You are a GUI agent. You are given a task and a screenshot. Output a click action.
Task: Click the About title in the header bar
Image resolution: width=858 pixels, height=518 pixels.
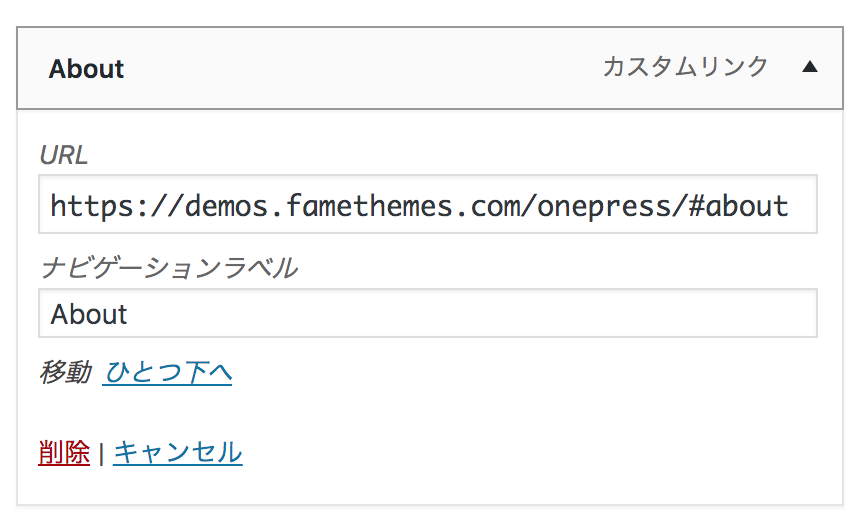click(86, 69)
